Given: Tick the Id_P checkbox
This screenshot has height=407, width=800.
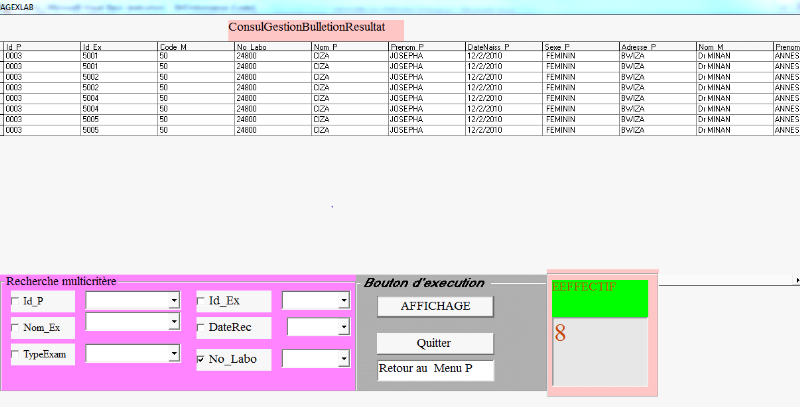Looking at the screenshot, I should pos(15,301).
